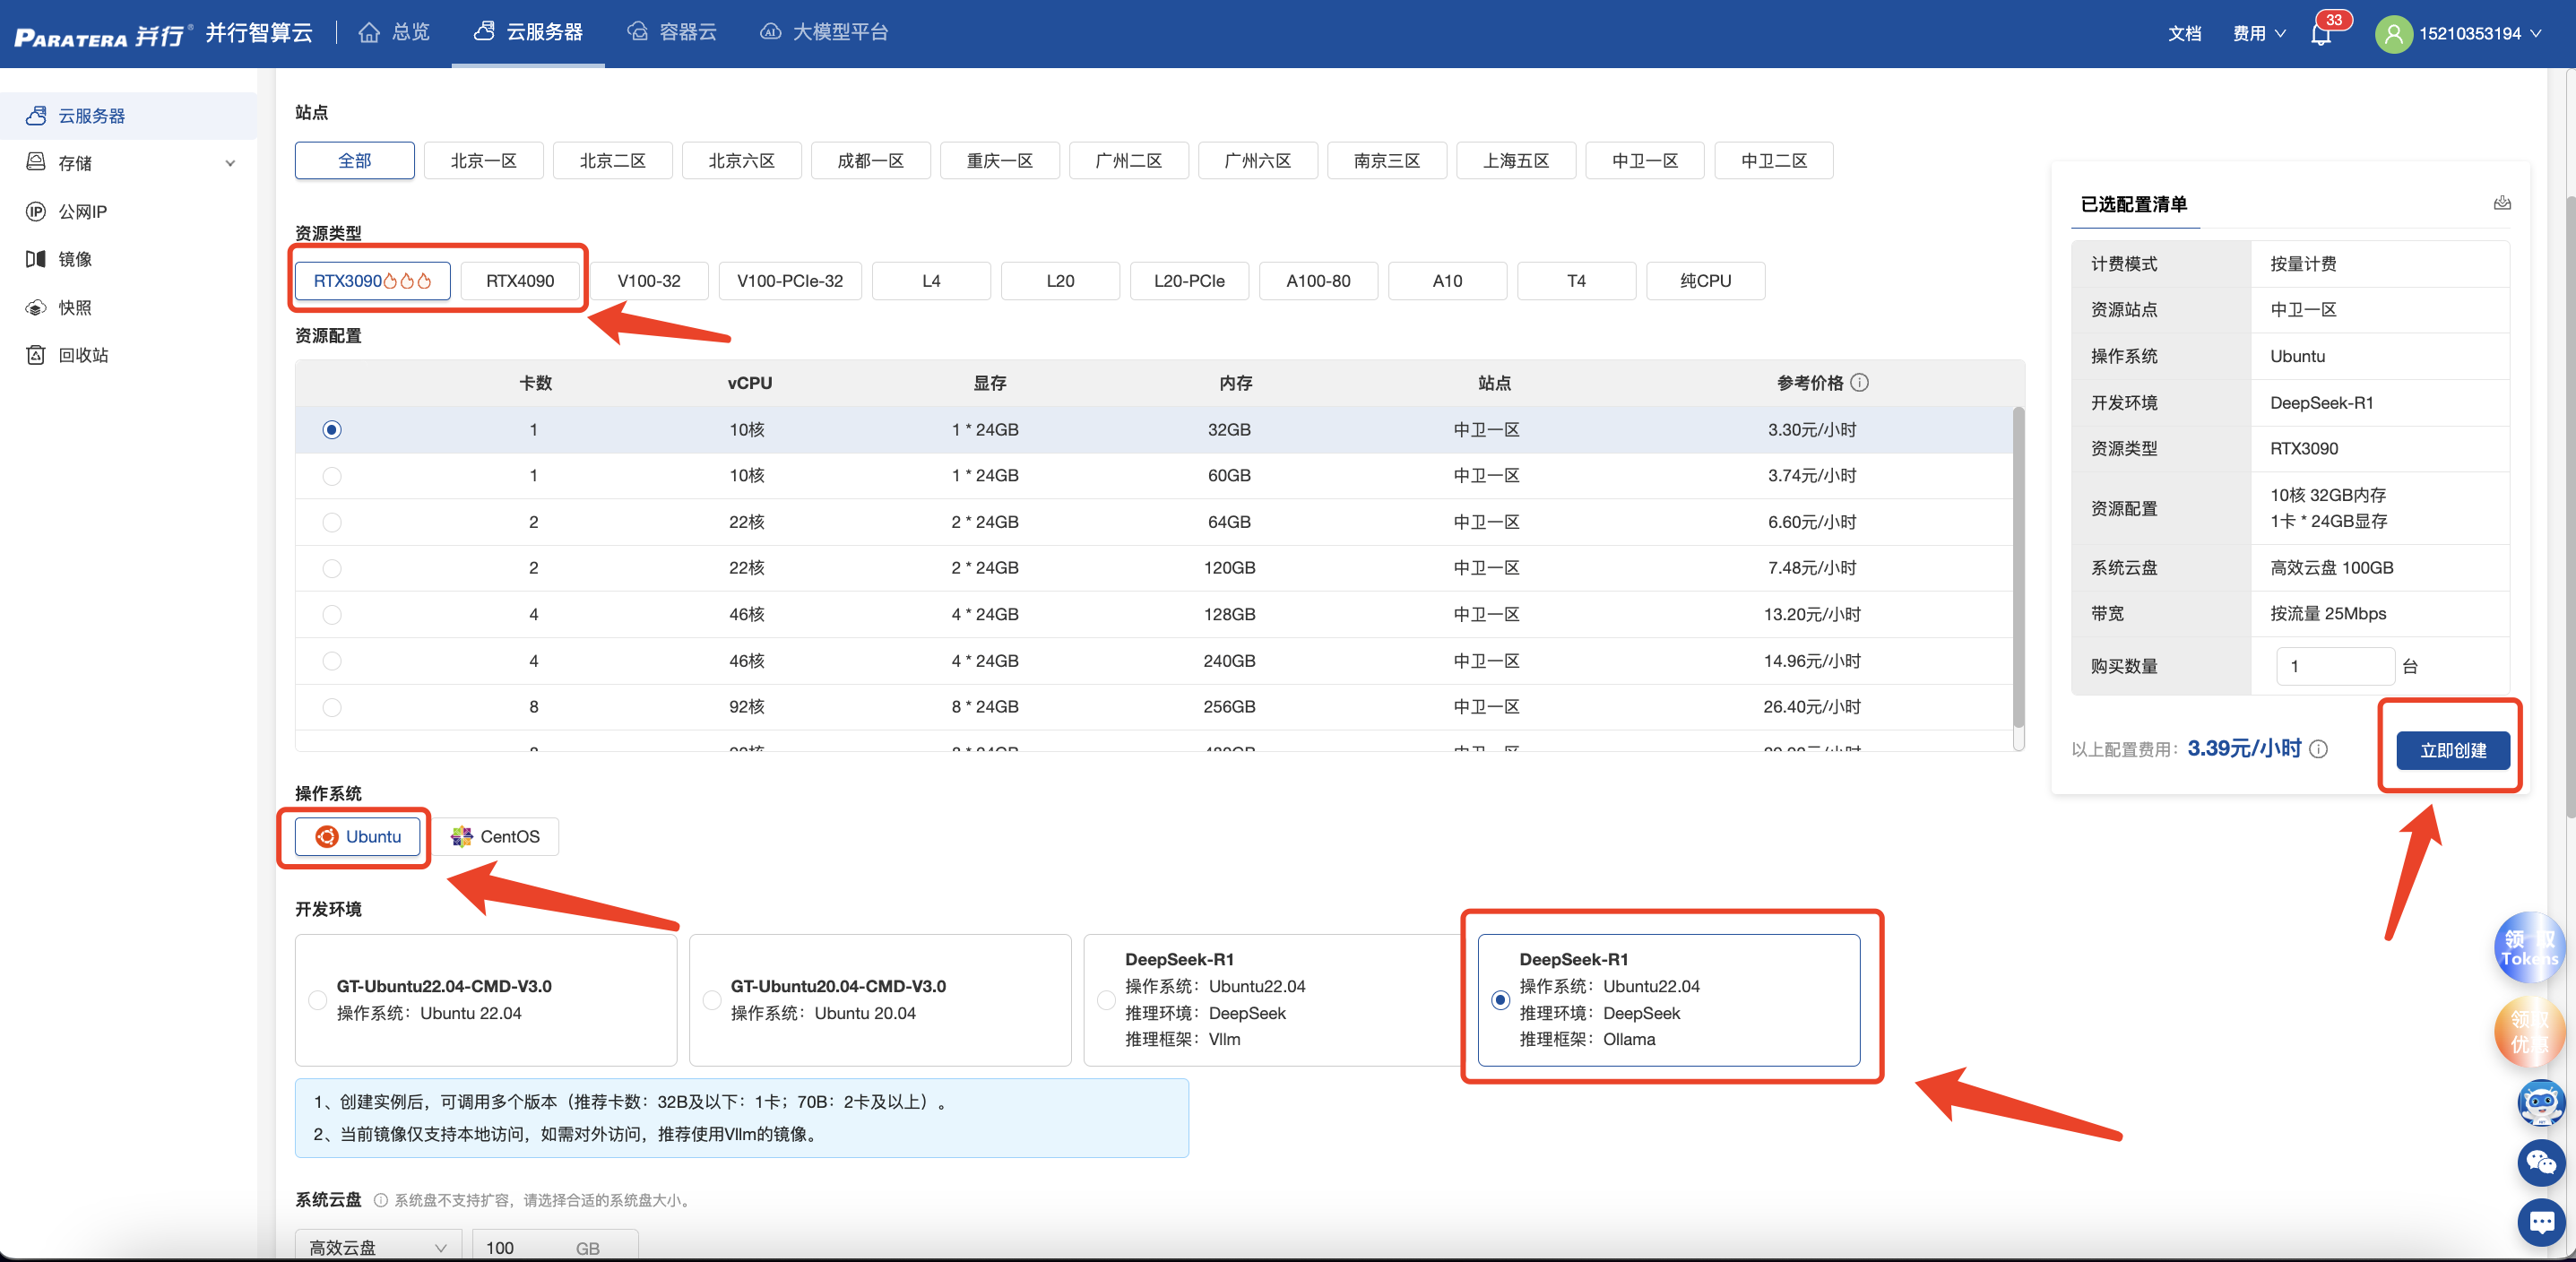Viewport: 2576px width, 1262px height.
Task: Select the GT-Ubuntu20.04-CMD-V3.0 environment
Action: coord(880,1000)
